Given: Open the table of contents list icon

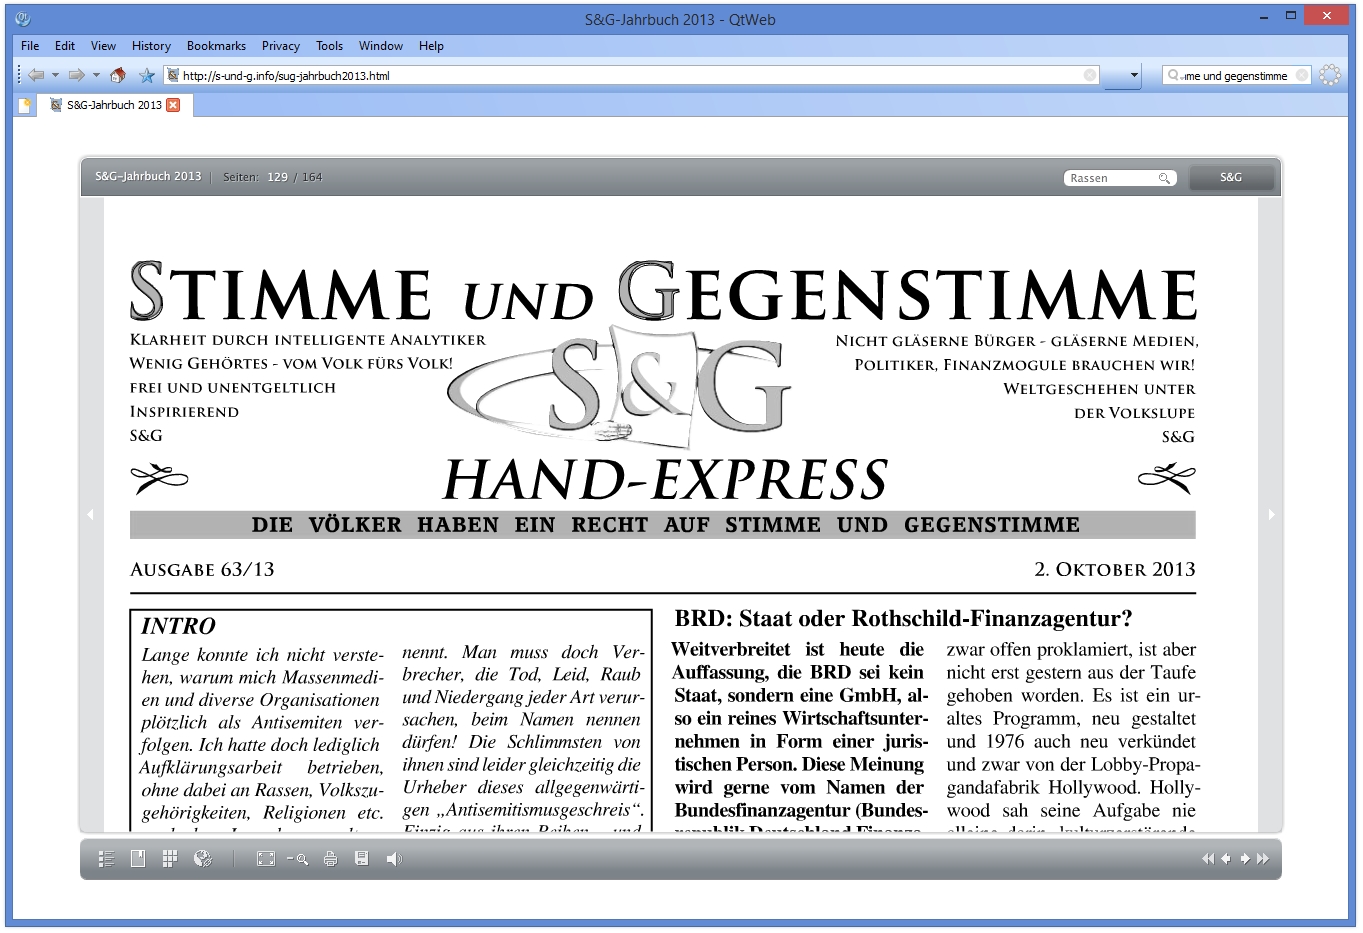Looking at the screenshot, I should tap(107, 859).
